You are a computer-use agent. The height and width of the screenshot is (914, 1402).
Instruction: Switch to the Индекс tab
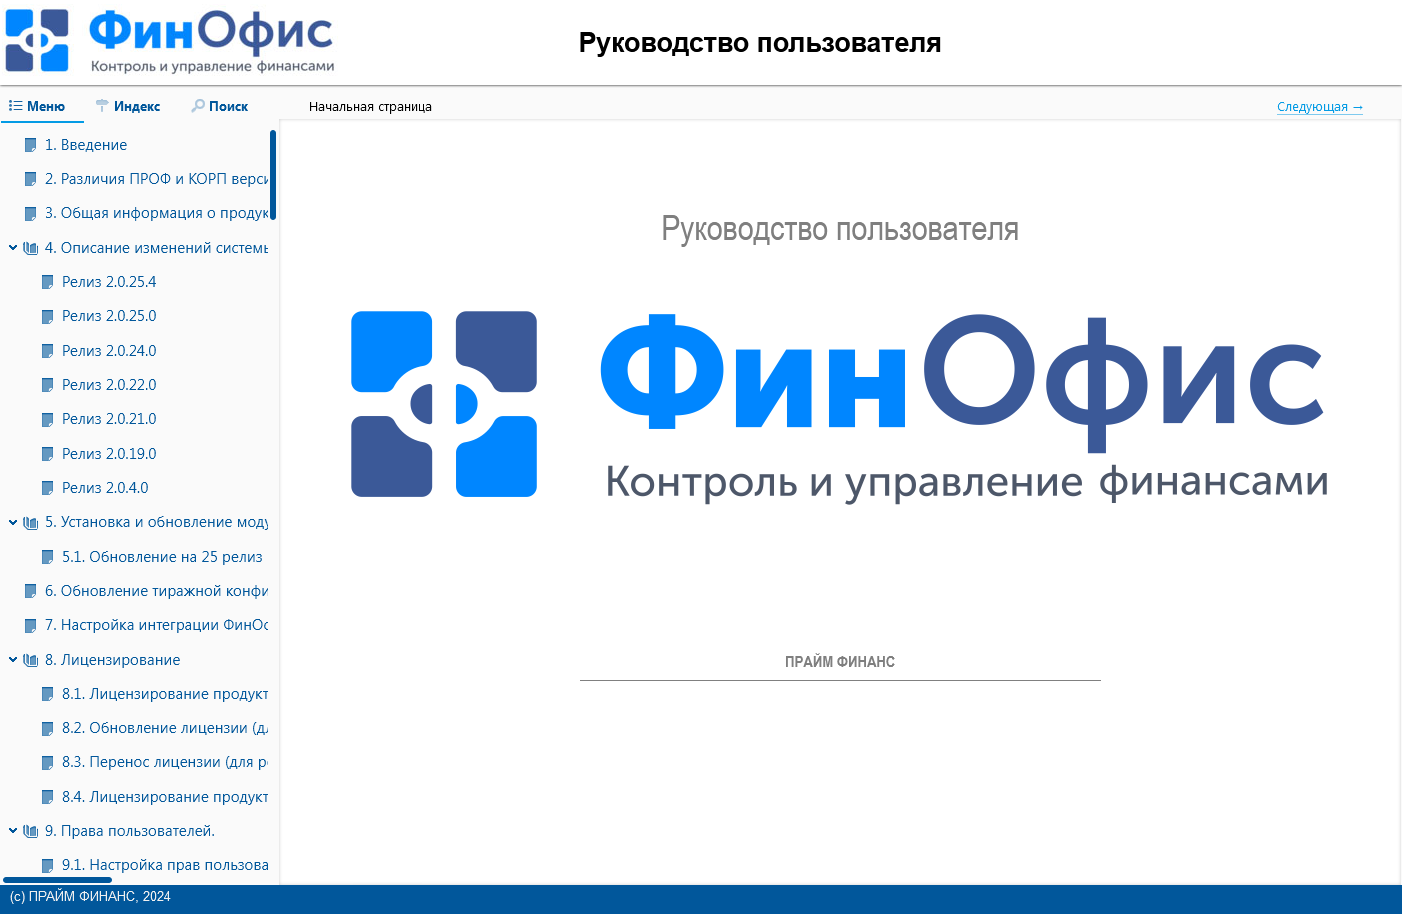[127, 106]
